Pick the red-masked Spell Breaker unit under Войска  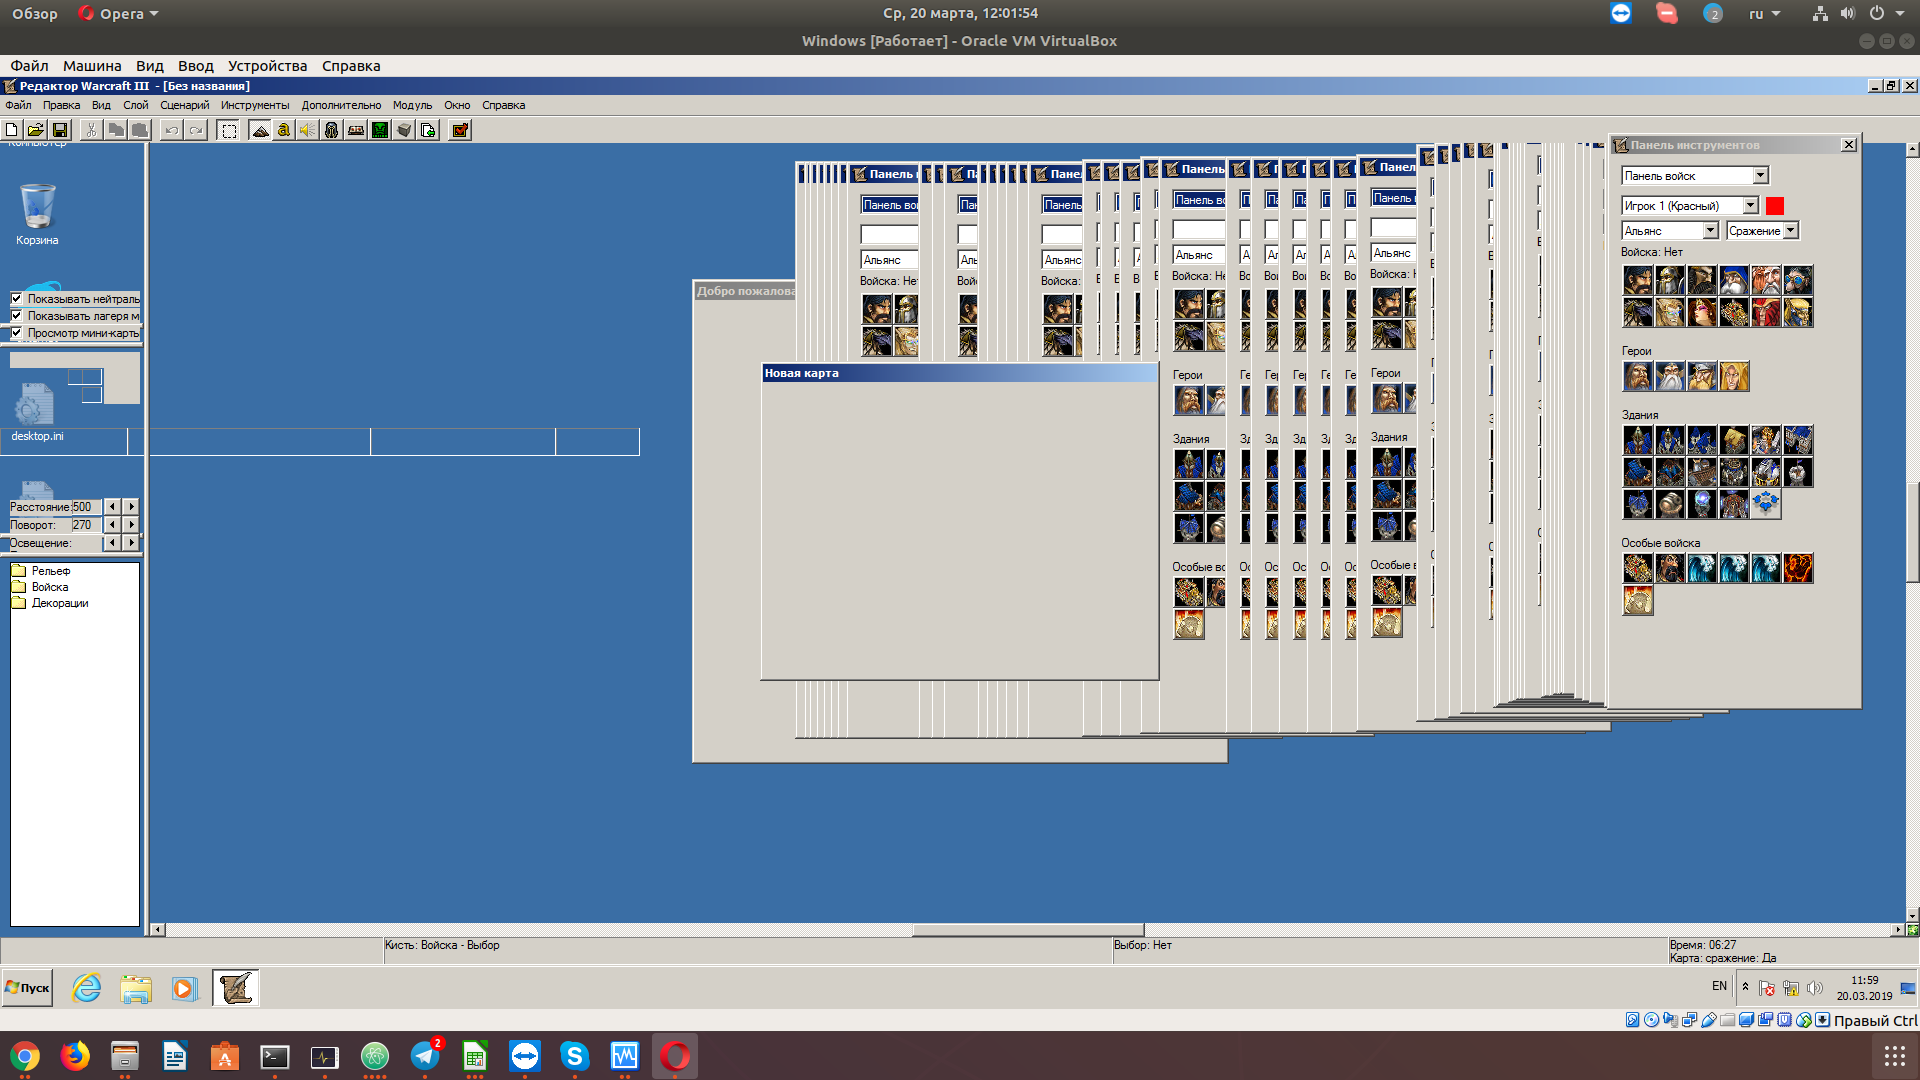pyautogui.click(x=1766, y=312)
